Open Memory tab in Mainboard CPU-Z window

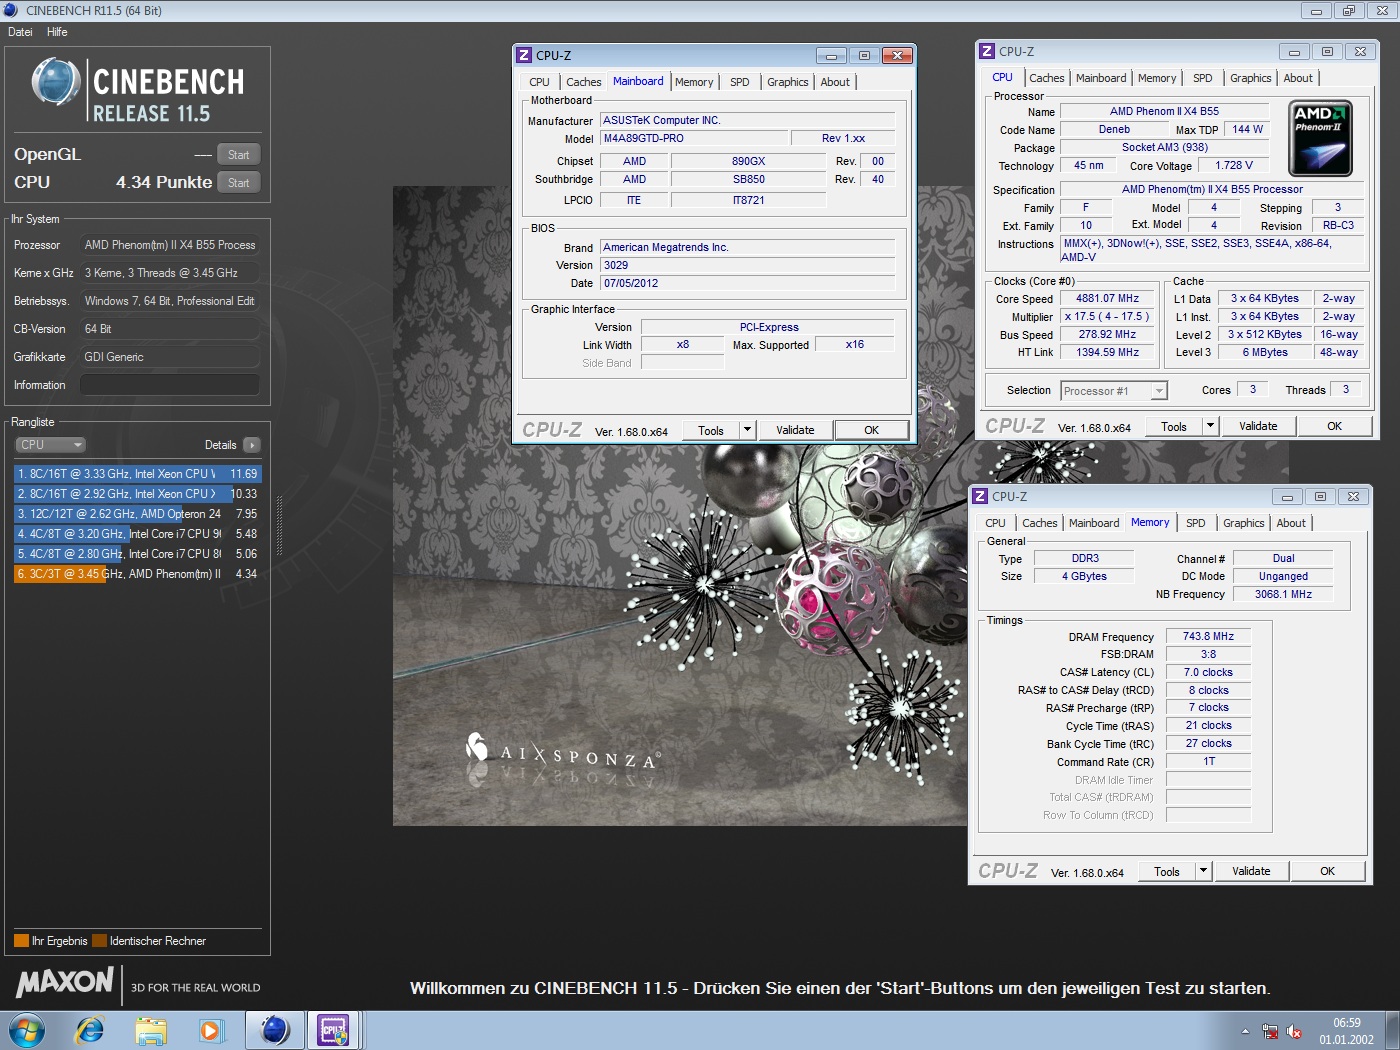click(x=694, y=82)
